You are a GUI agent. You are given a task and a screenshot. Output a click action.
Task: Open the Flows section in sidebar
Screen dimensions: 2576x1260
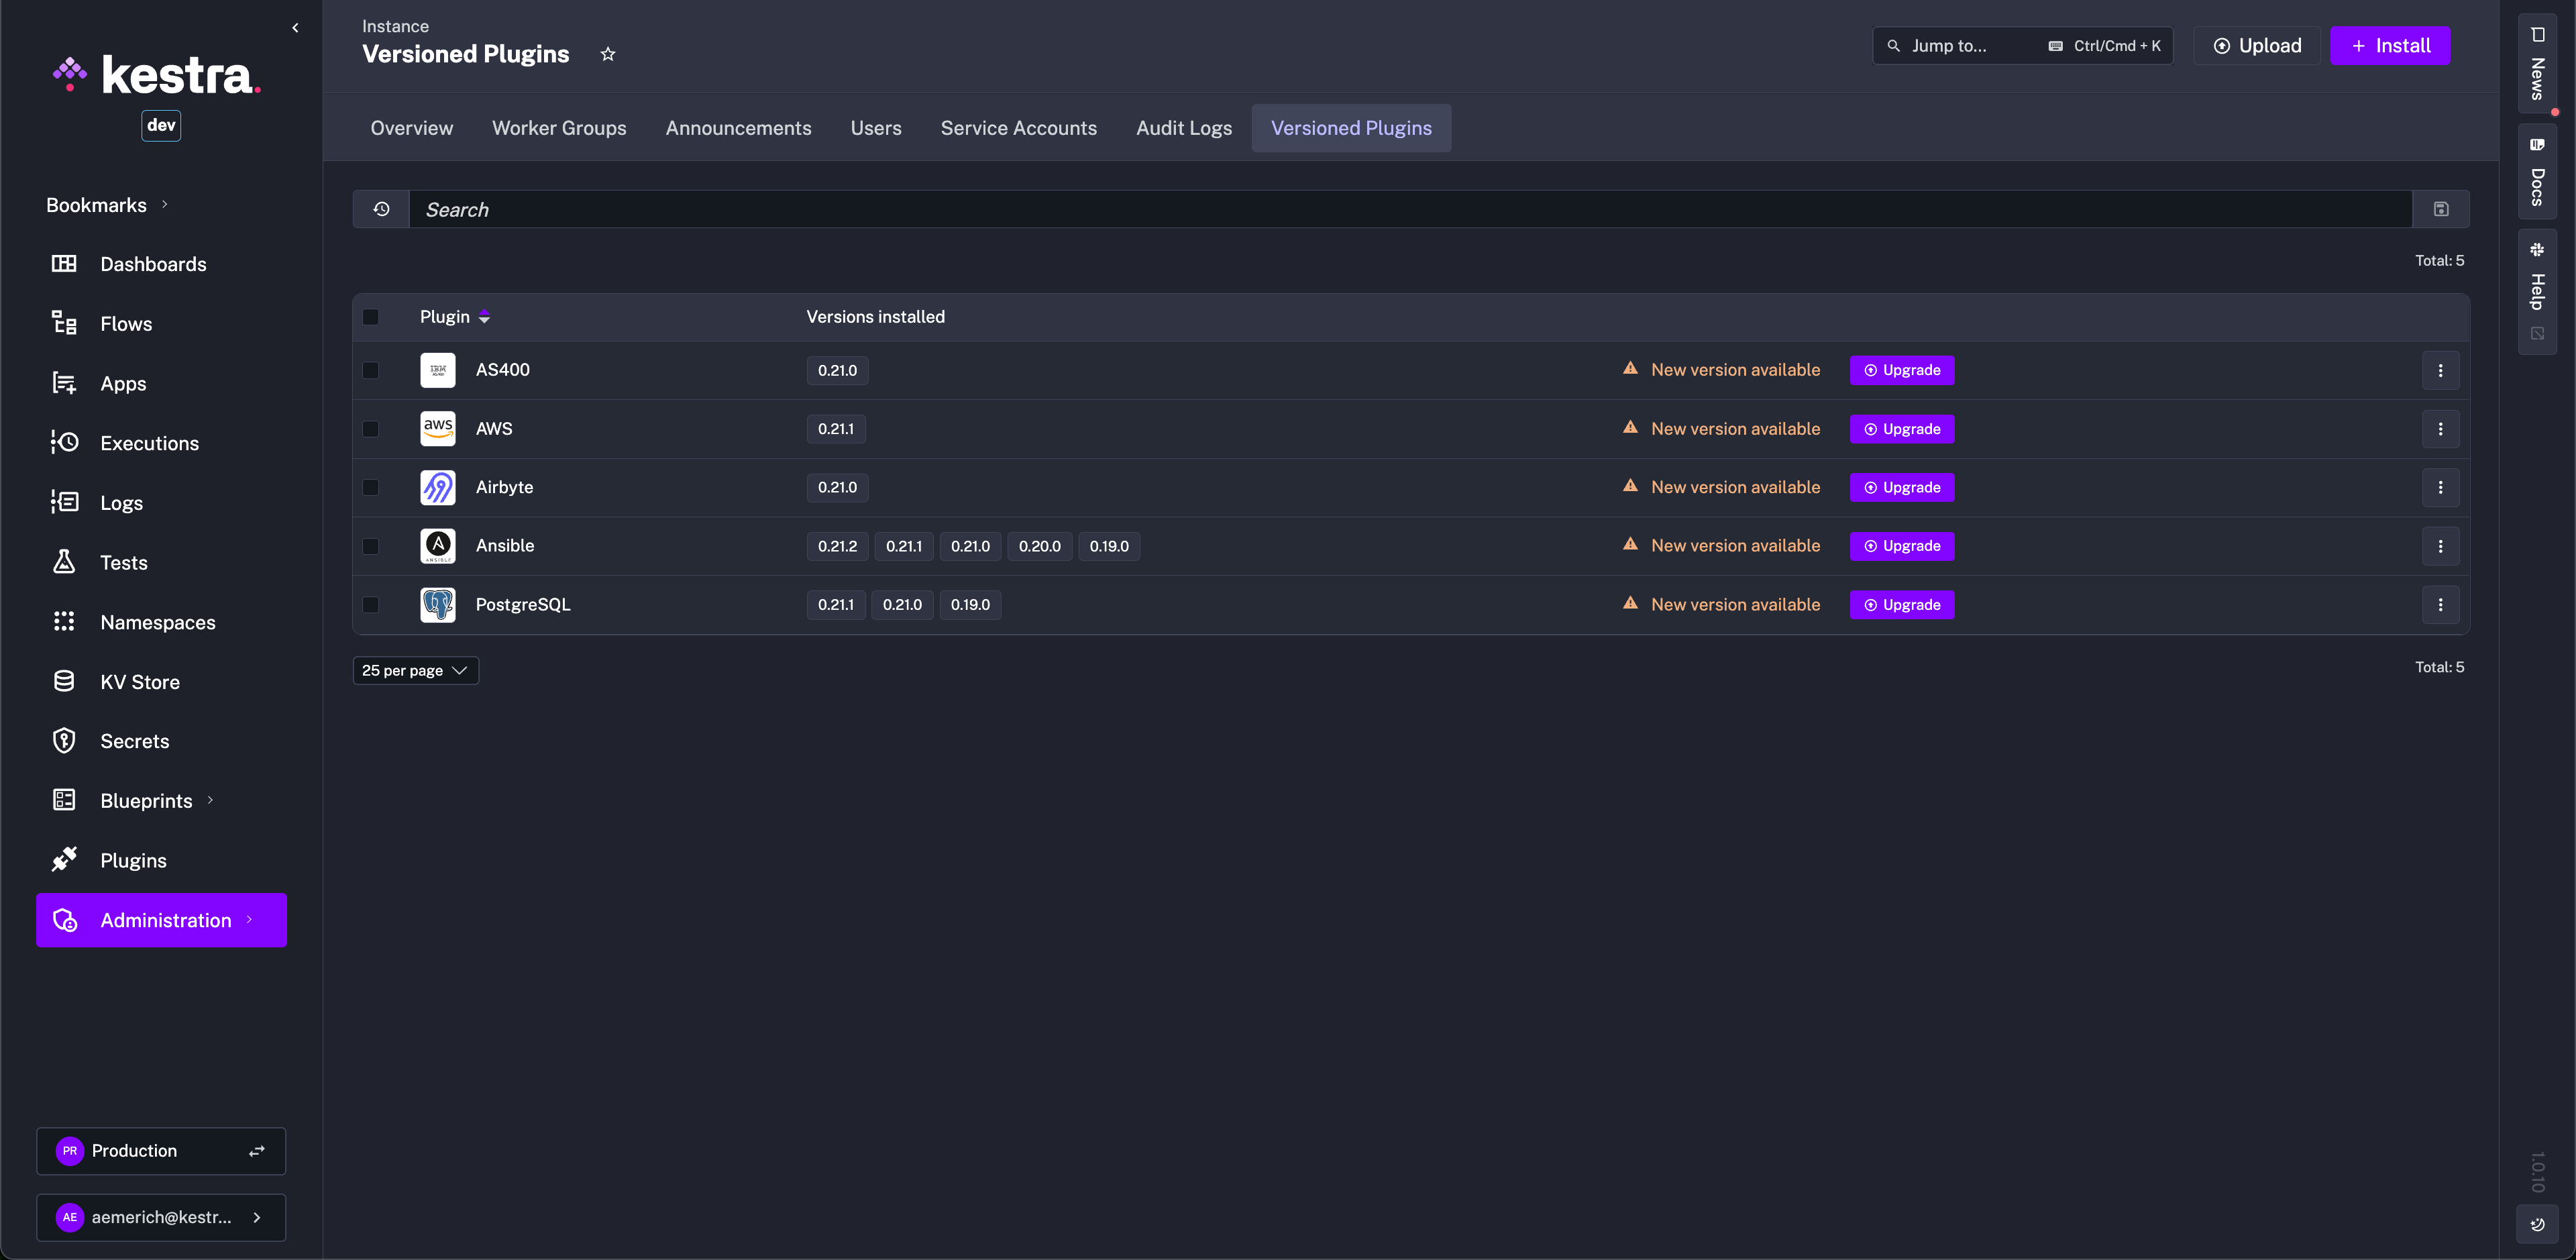pyautogui.click(x=126, y=323)
